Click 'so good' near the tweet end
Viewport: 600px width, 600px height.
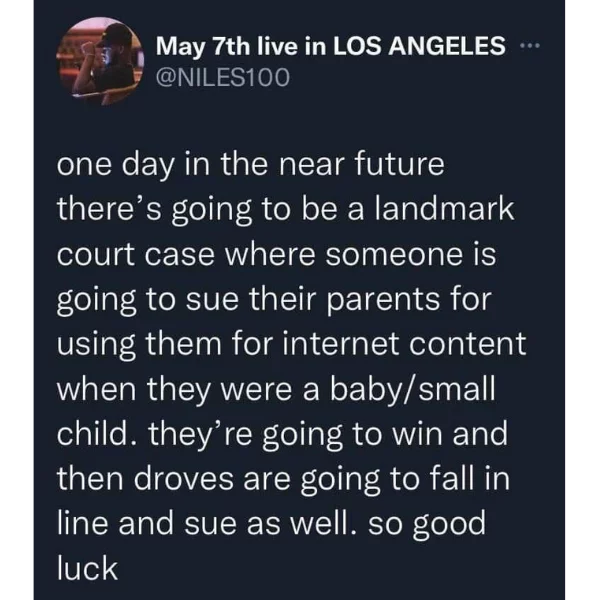(427, 525)
